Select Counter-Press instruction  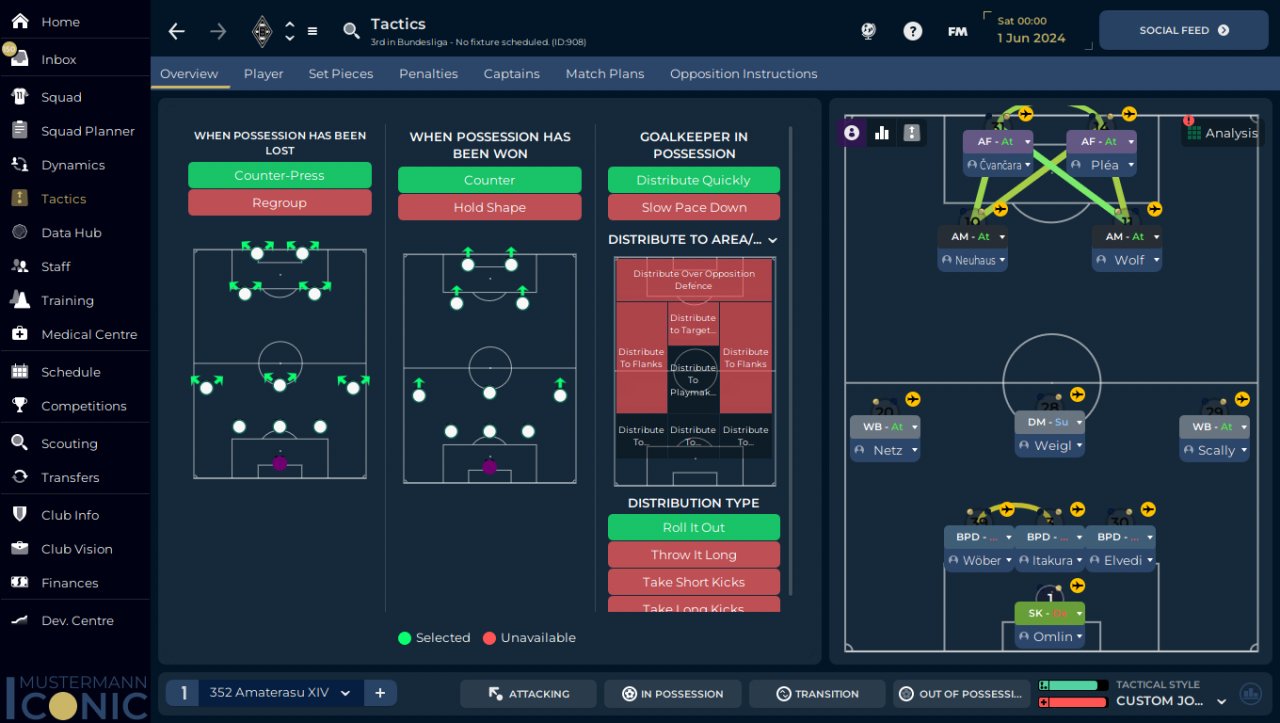click(x=280, y=176)
